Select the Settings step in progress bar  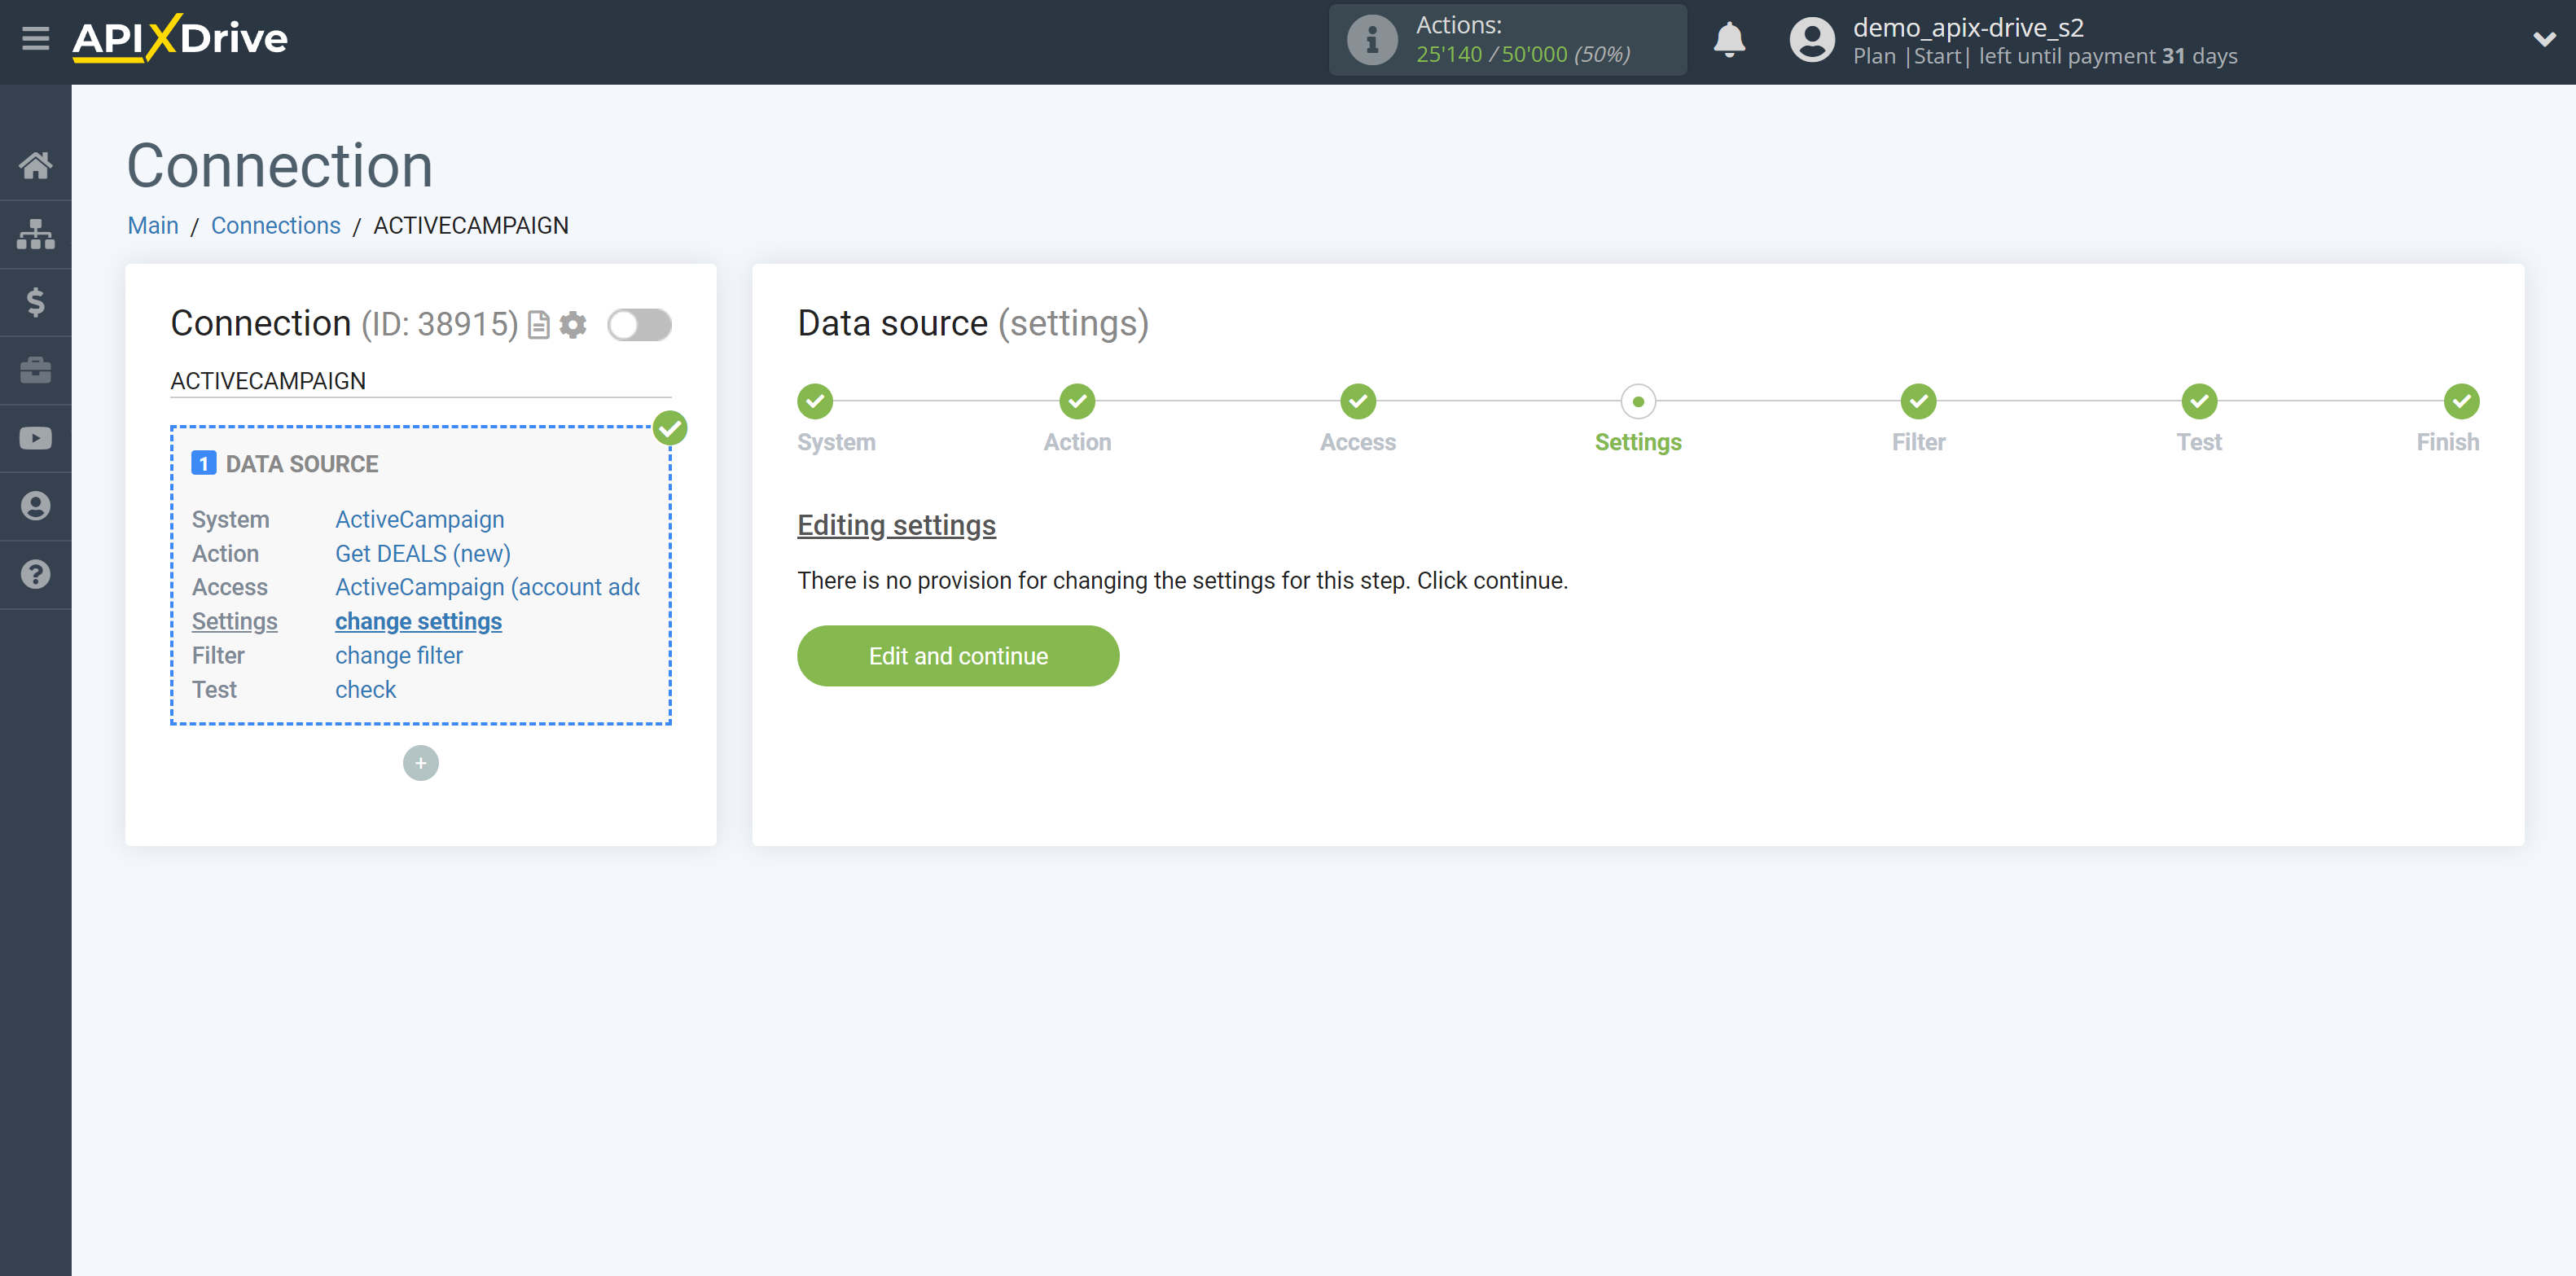click(1638, 401)
